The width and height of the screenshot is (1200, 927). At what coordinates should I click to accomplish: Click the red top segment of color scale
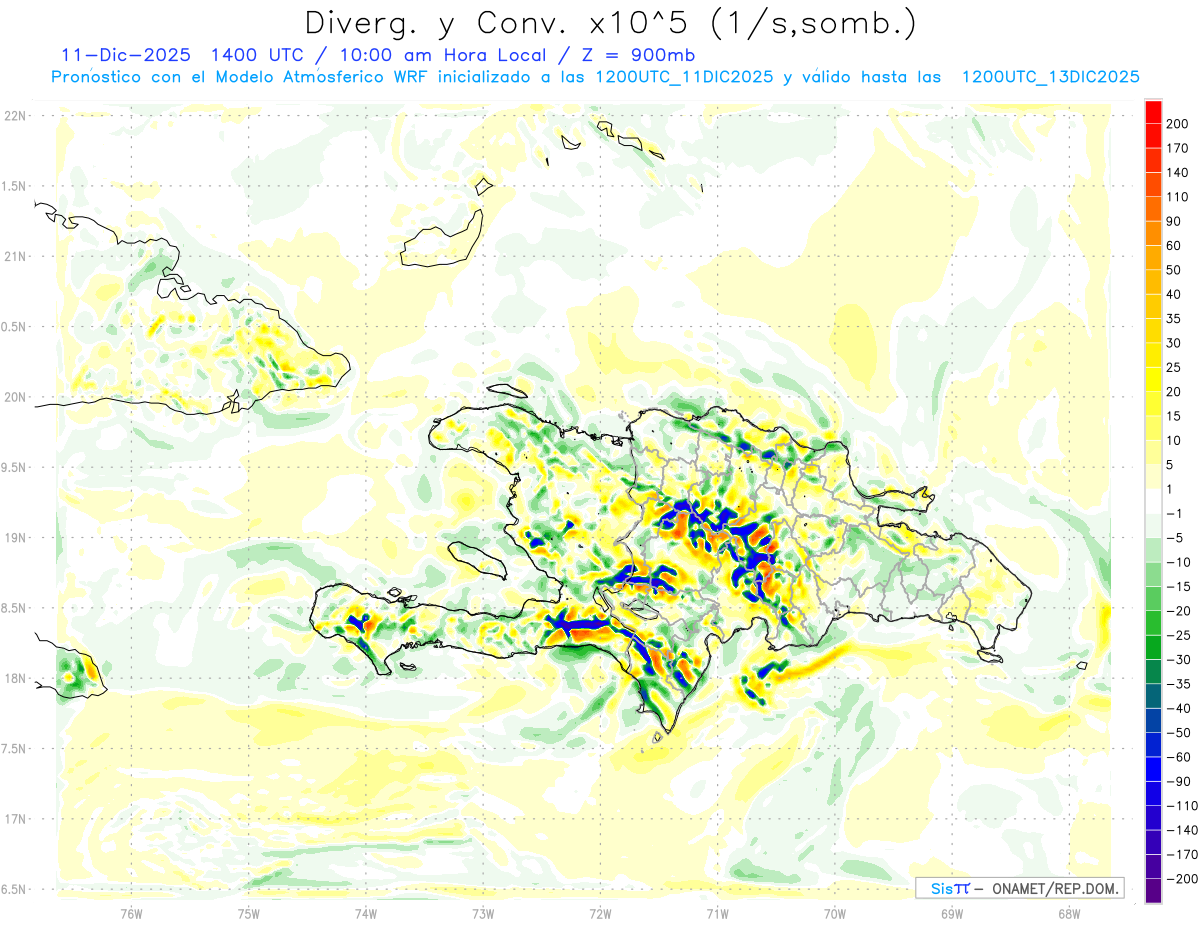coord(1153,111)
